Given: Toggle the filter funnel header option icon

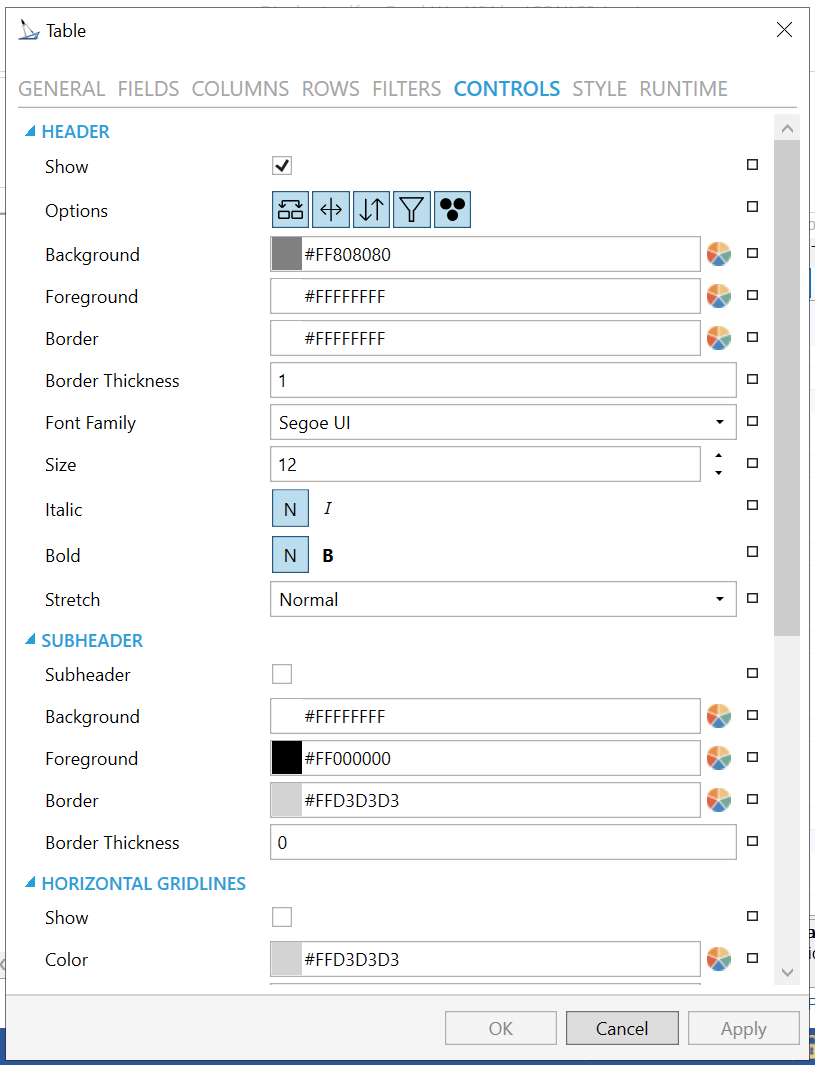Looking at the screenshot, I should 412,210.
